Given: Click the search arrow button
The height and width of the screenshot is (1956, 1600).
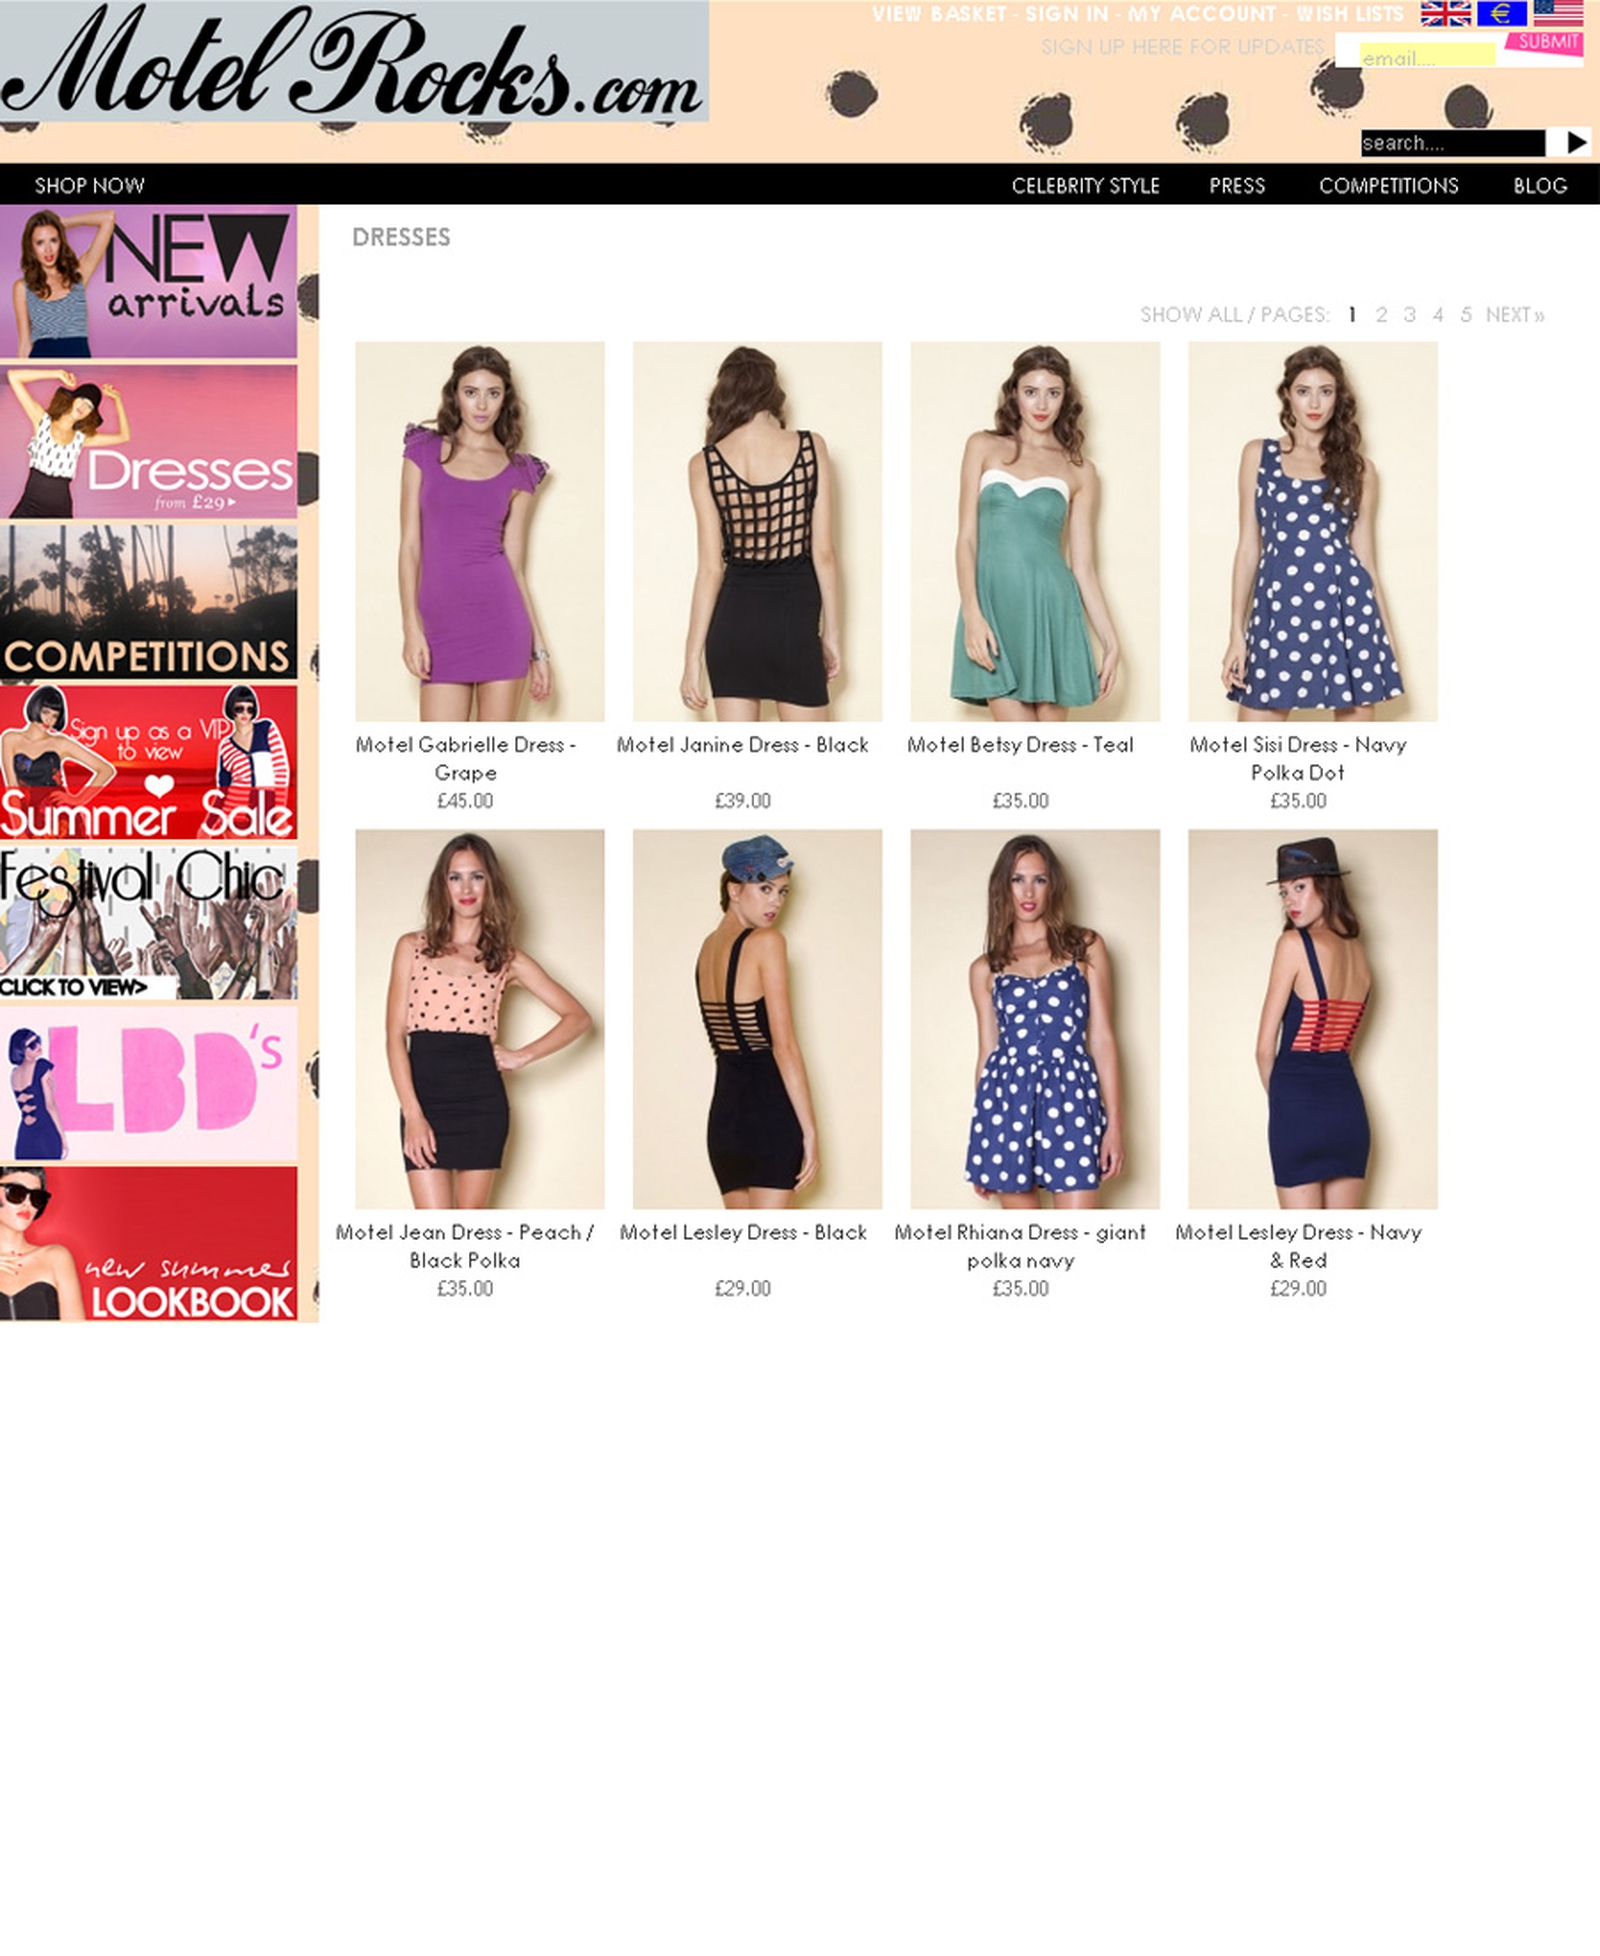Looking at the screenshot, I should 1576,142.
